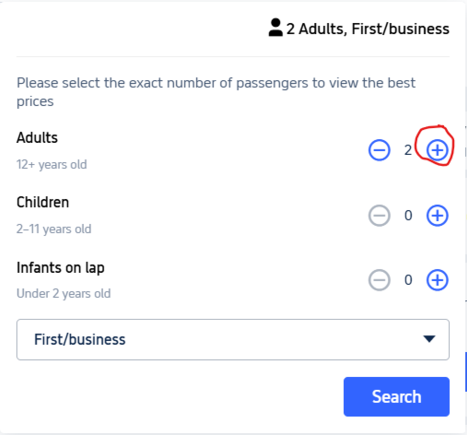Select the Adults count number 2
Screen dimensions: 467x435
pos(408,150)
